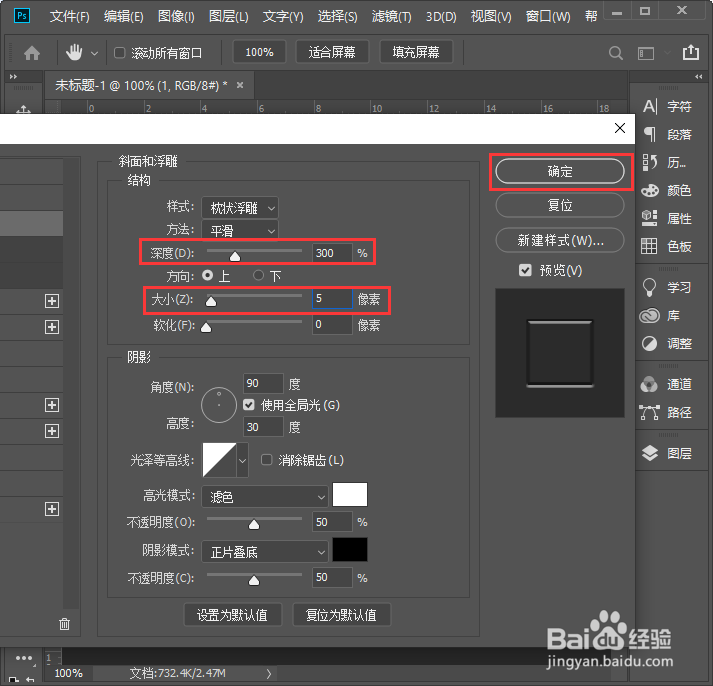
Task: Close the 未标题-1 document tab
Action: (x=240, y=85)
